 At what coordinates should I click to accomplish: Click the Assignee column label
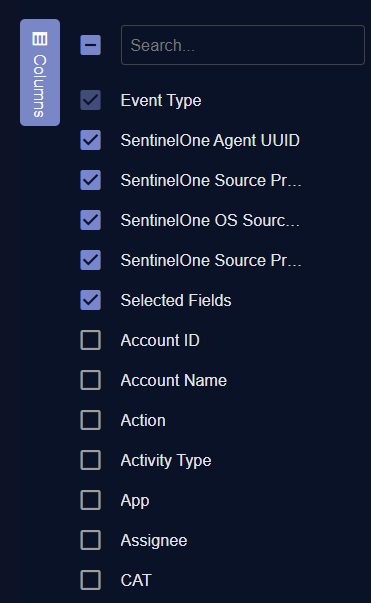[x=154, y=541]
